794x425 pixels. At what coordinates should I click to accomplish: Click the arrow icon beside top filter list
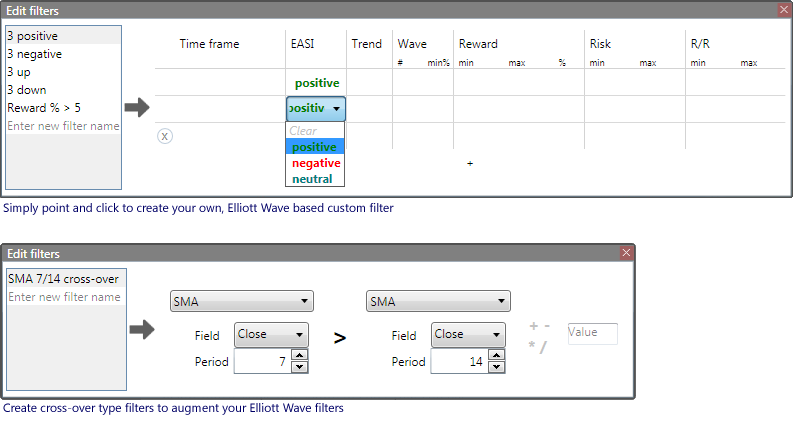click(136, 107)
